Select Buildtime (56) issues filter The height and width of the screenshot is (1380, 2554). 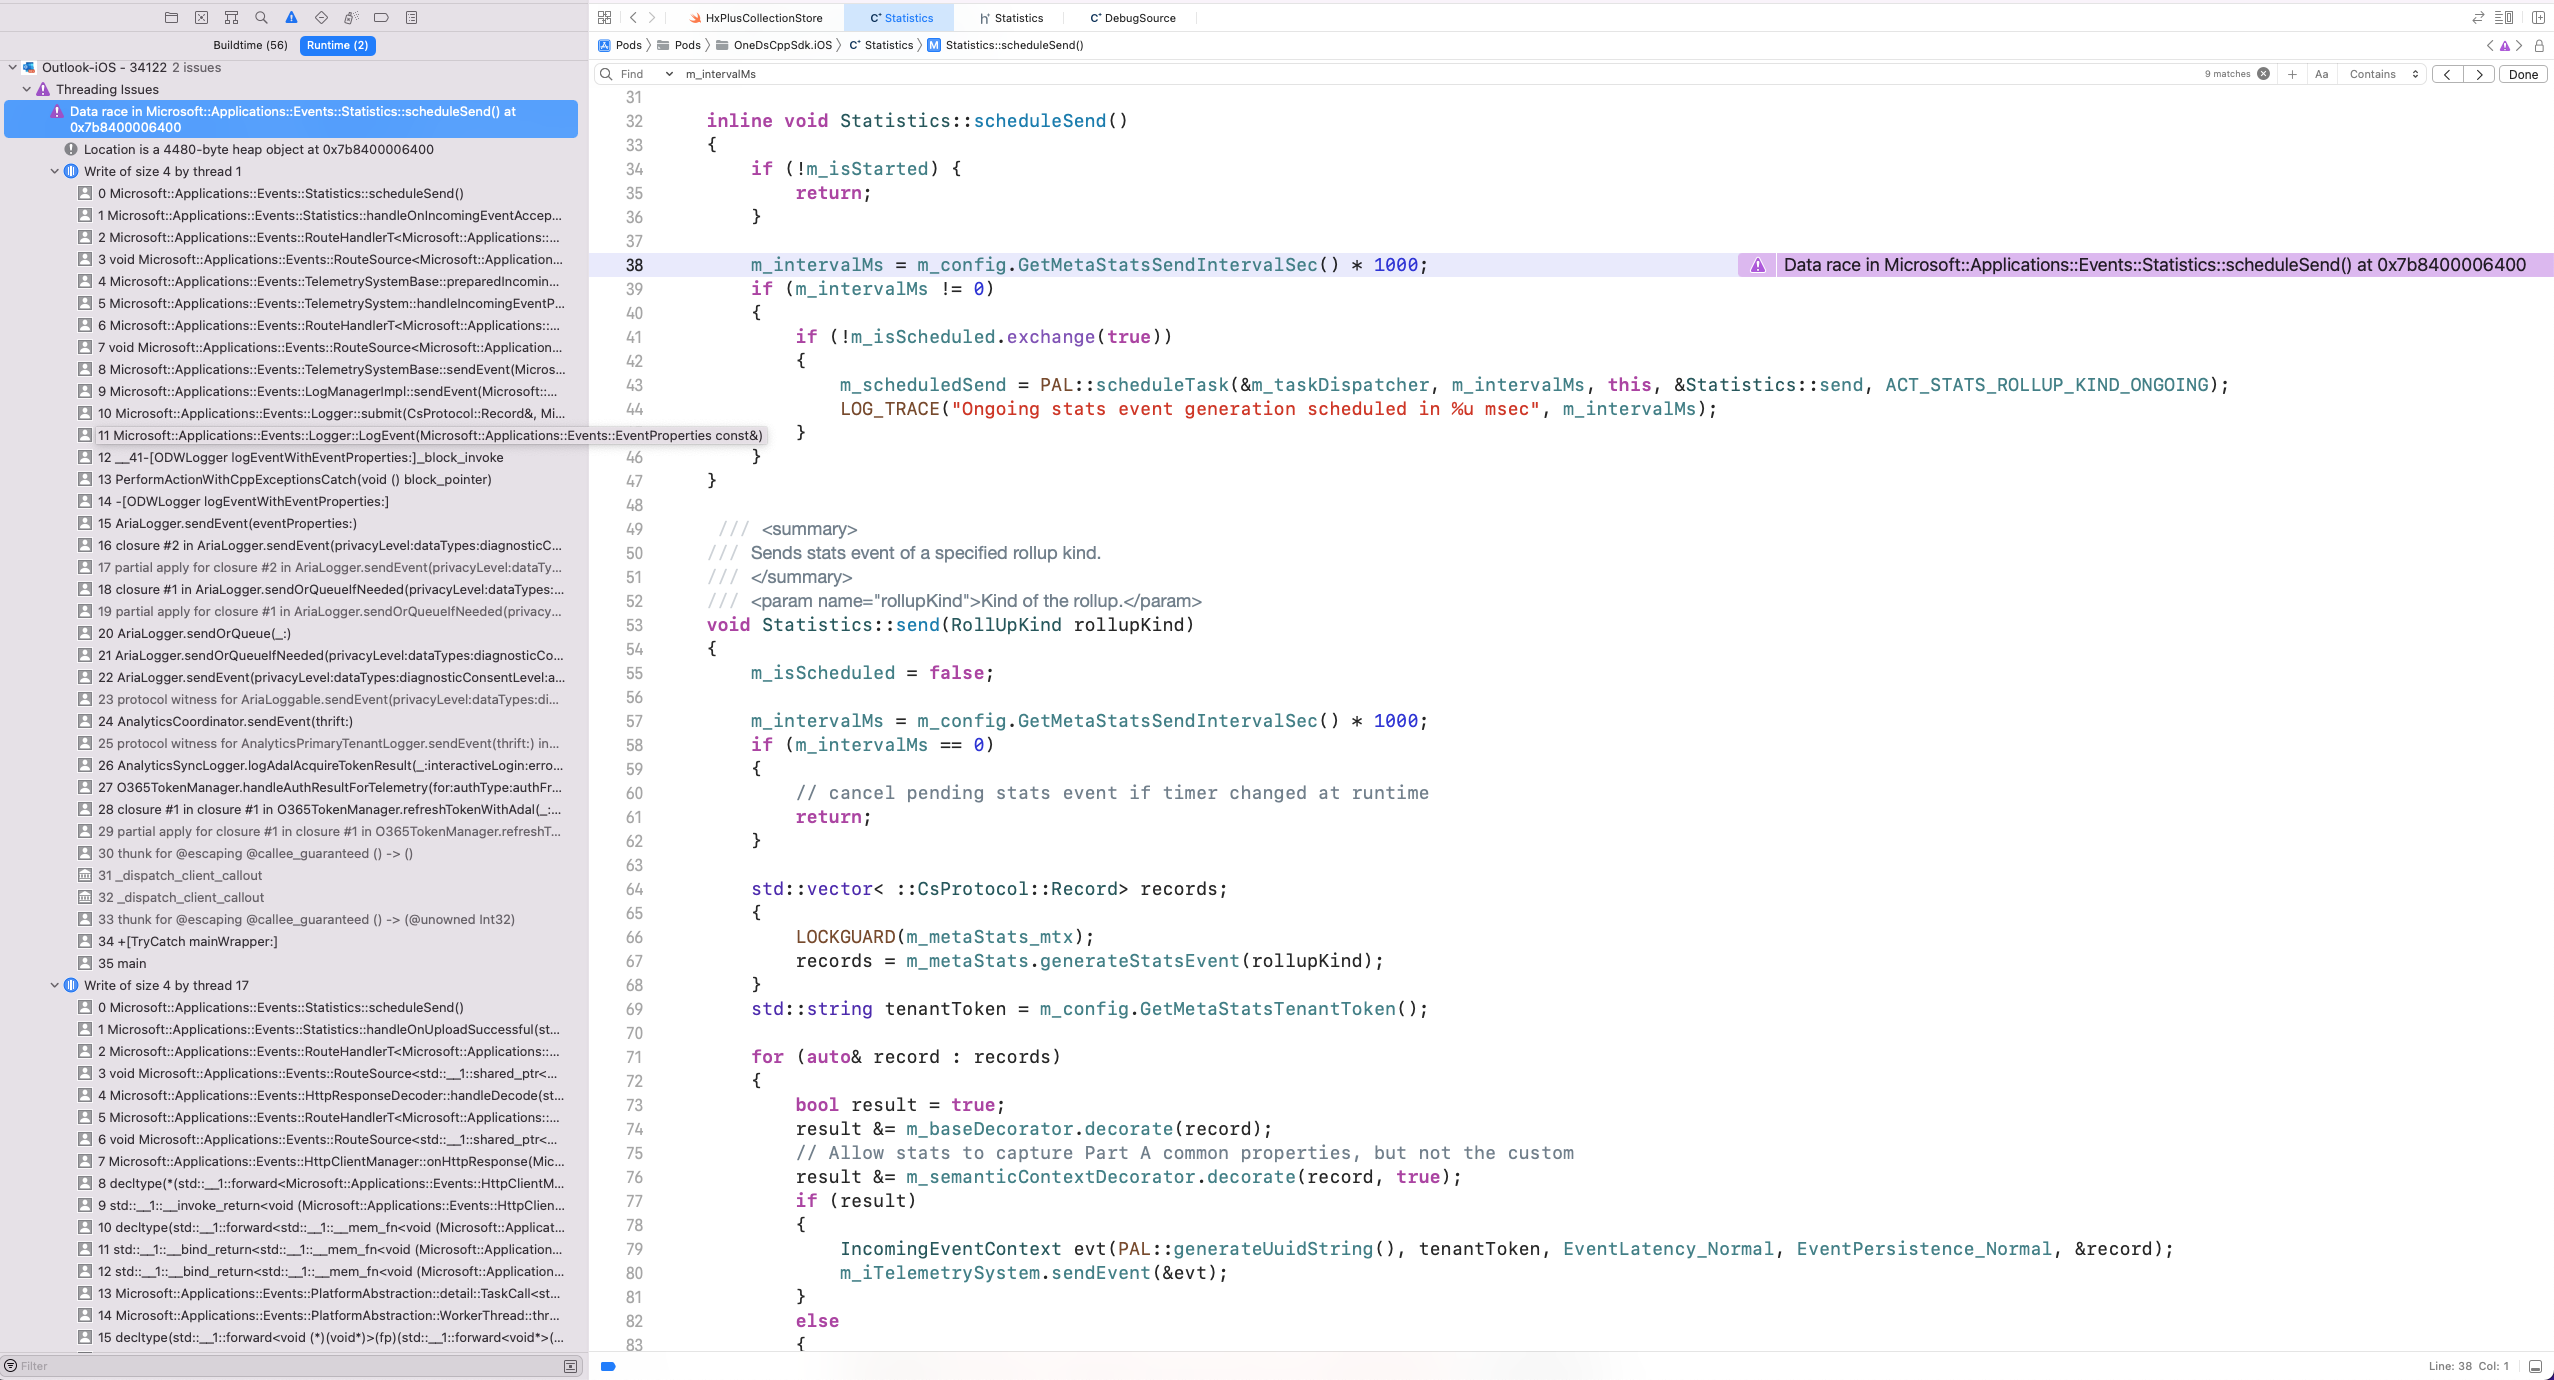[251, 45]
